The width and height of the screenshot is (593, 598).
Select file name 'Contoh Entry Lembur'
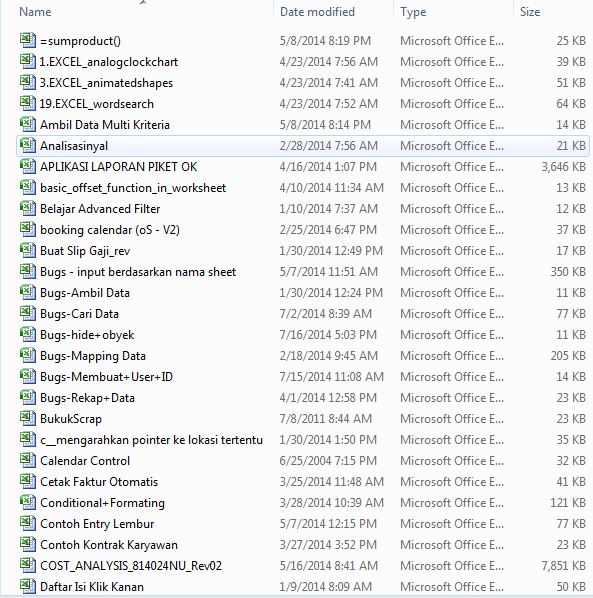click(97, 524)
